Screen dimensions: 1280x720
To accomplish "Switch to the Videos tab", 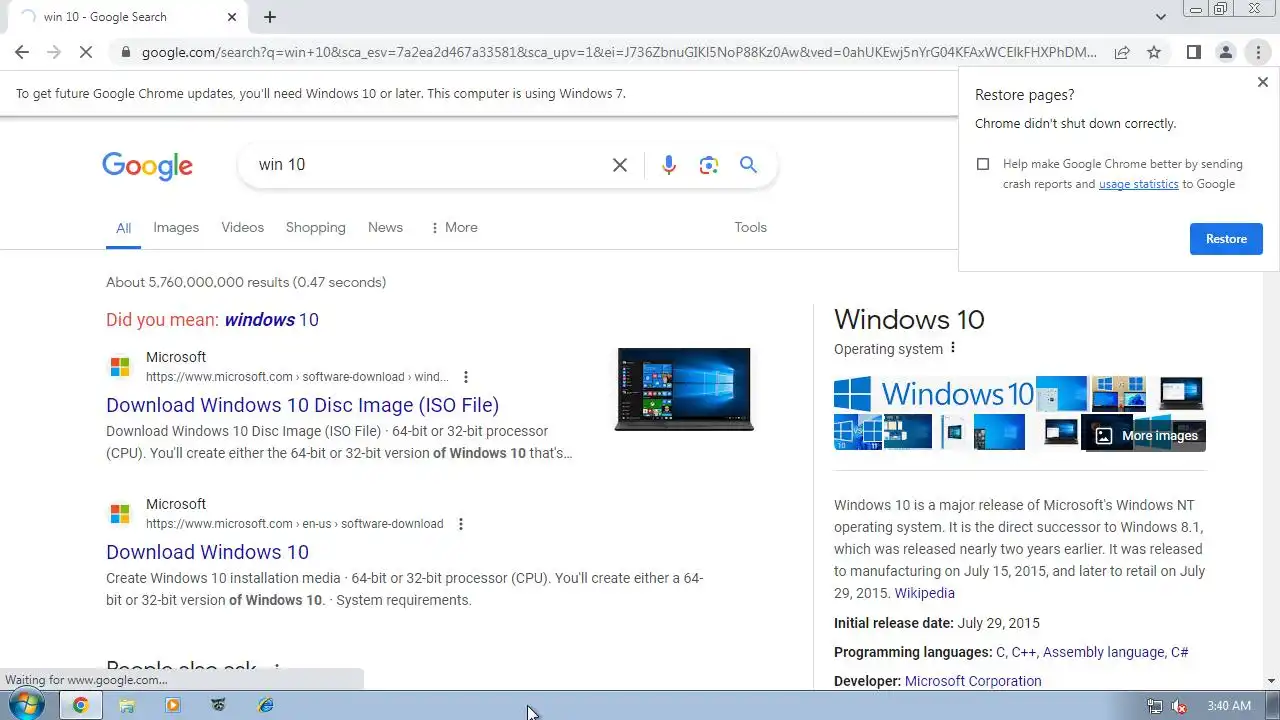I will [242, 227].
